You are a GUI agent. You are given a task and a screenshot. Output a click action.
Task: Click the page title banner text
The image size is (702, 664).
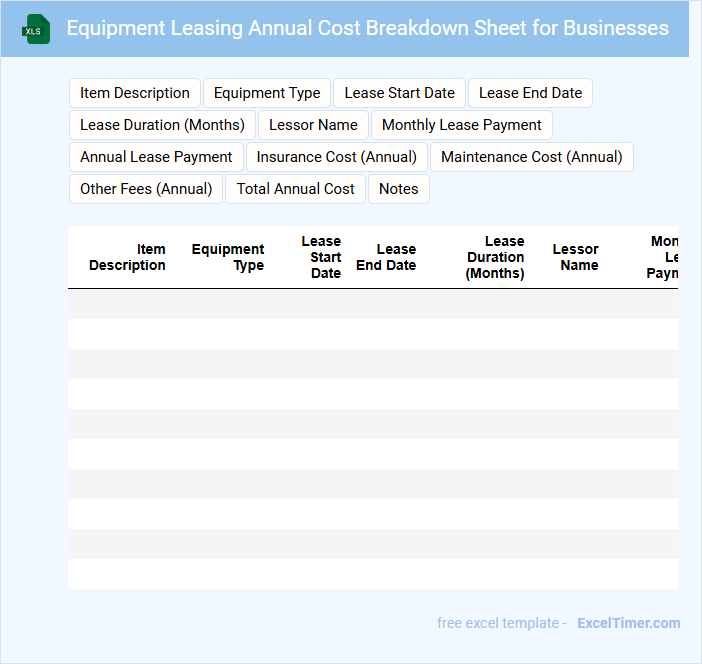[x=367, y=28]
